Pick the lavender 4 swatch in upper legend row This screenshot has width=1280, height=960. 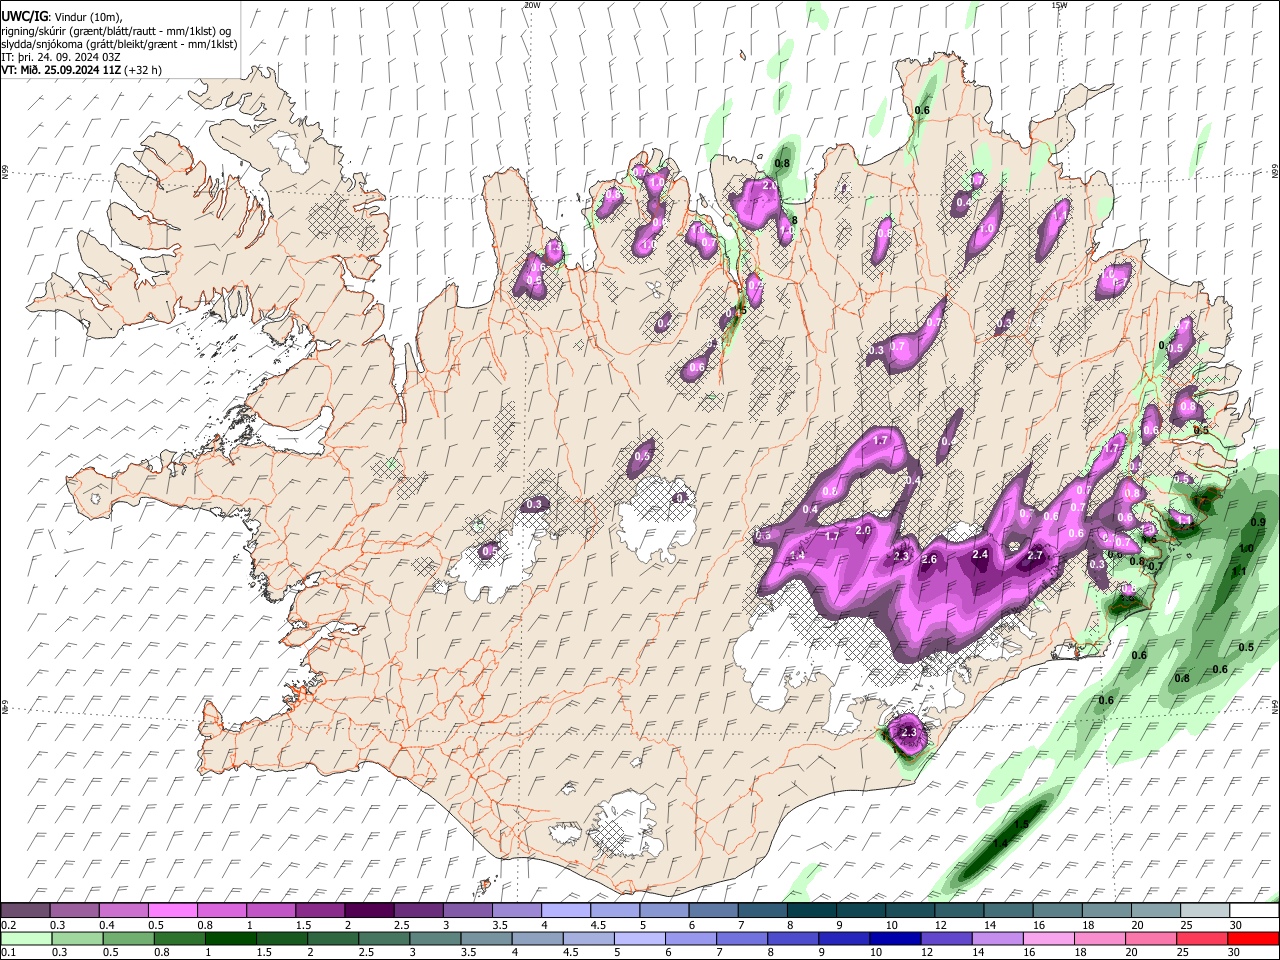point(566,910)
